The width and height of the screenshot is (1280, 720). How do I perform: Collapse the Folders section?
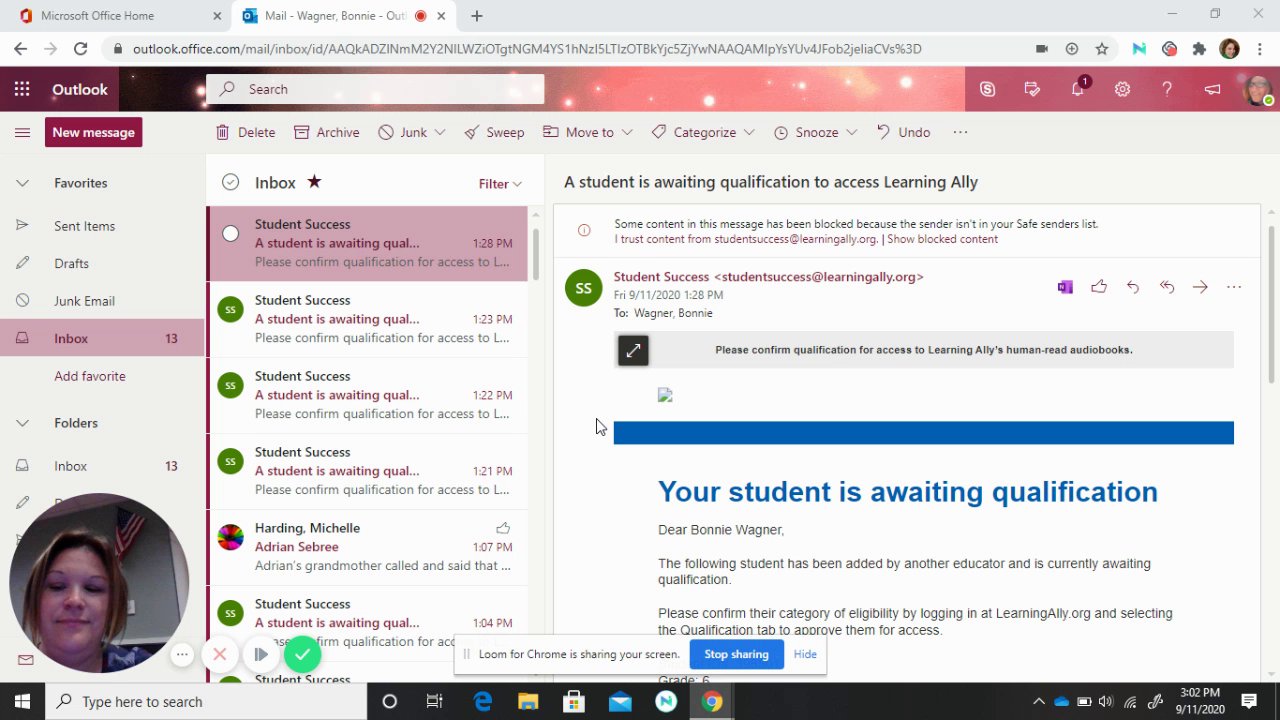click(22, 423)
